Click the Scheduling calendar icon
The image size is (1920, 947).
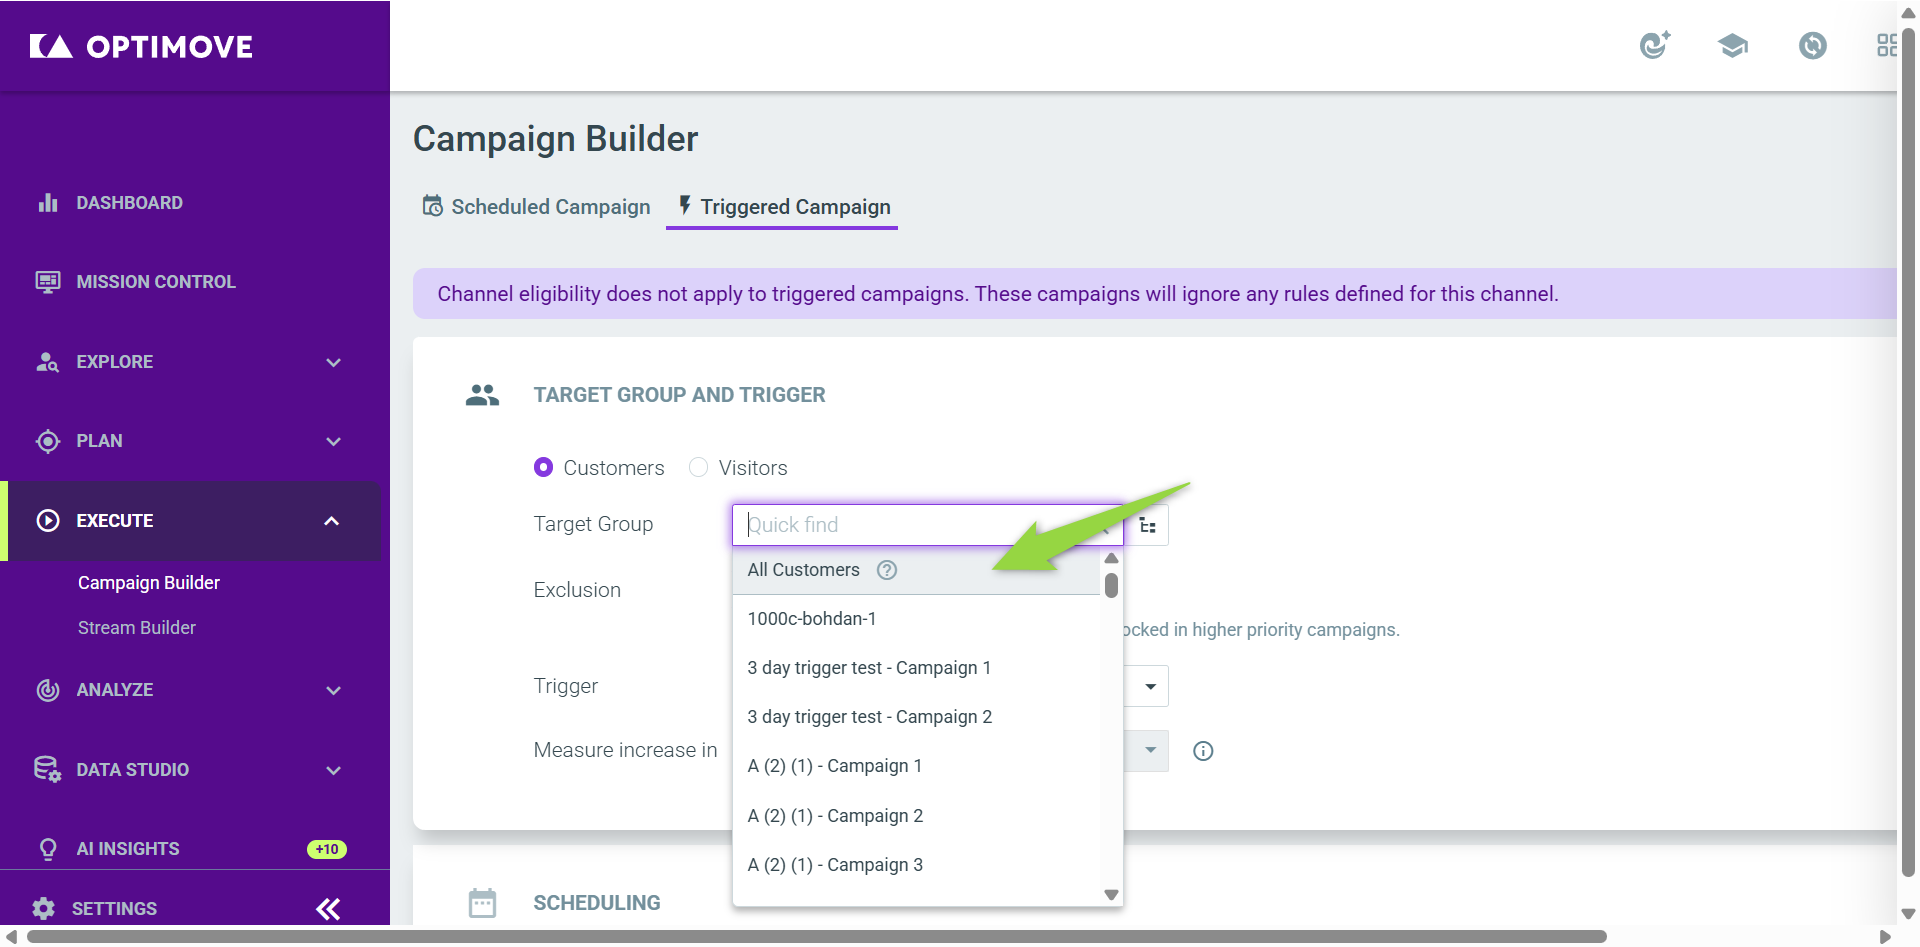(x=483, y=903)
